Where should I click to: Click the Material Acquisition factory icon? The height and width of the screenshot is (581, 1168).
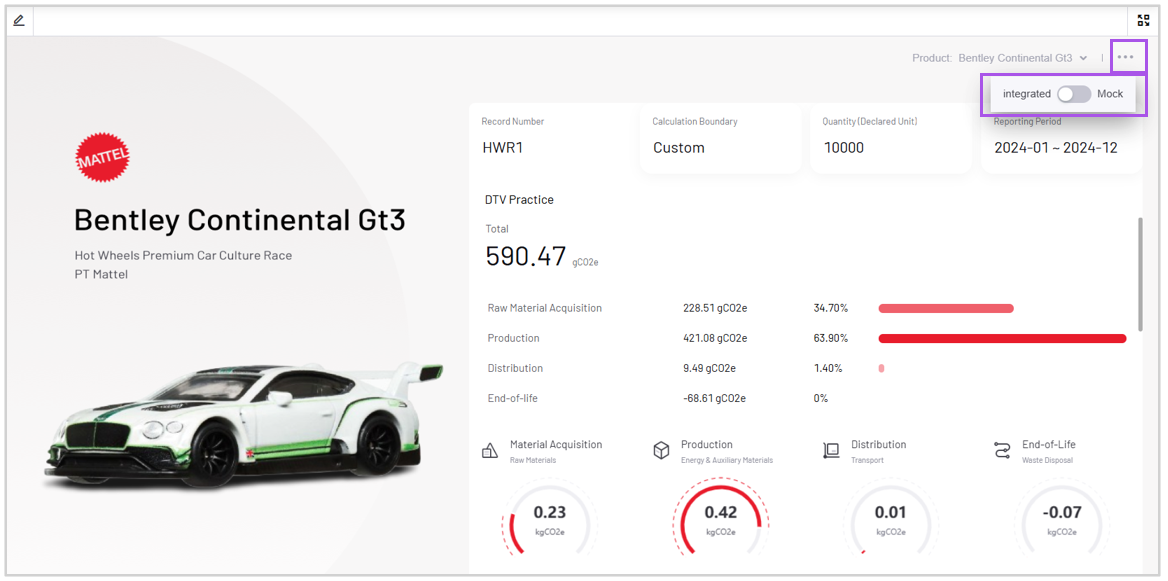pos(490,451)
